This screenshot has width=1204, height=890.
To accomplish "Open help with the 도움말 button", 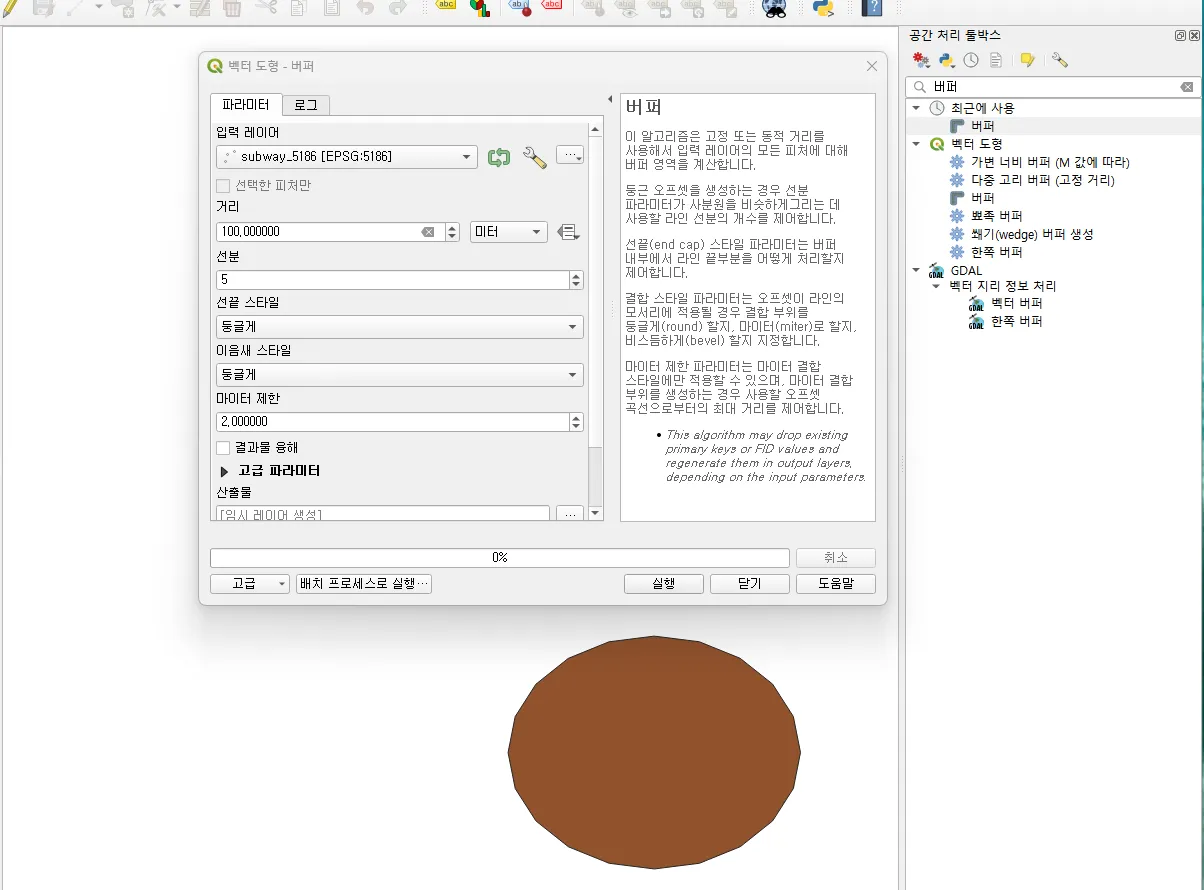I will pyautogui.click(x=836, y=583).
